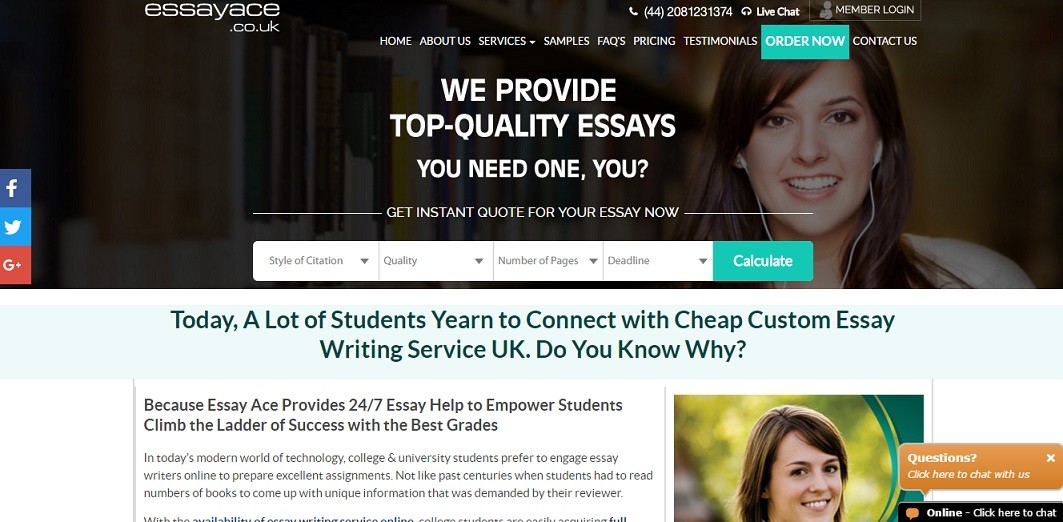Open the Contact Us link
Image resolution: width=1063 pixels, height=522 pixels.
tap(885, 41)
